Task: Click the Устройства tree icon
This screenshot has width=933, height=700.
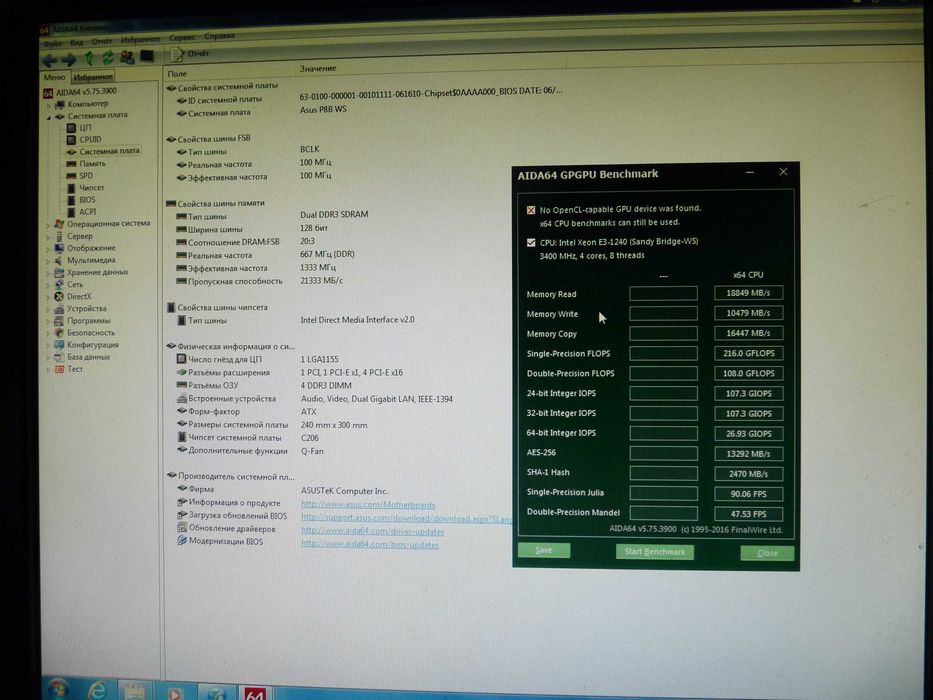Action: point(59,309)
